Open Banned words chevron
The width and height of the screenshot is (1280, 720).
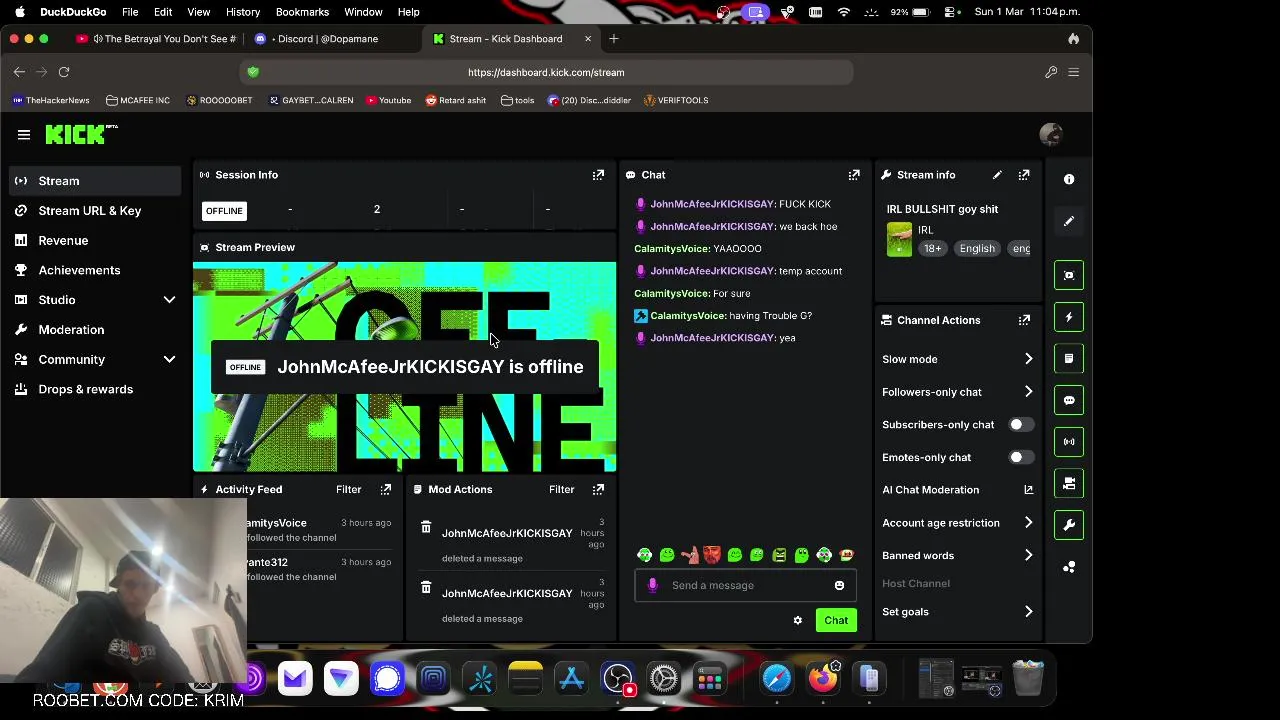(x=1028, y=555)
